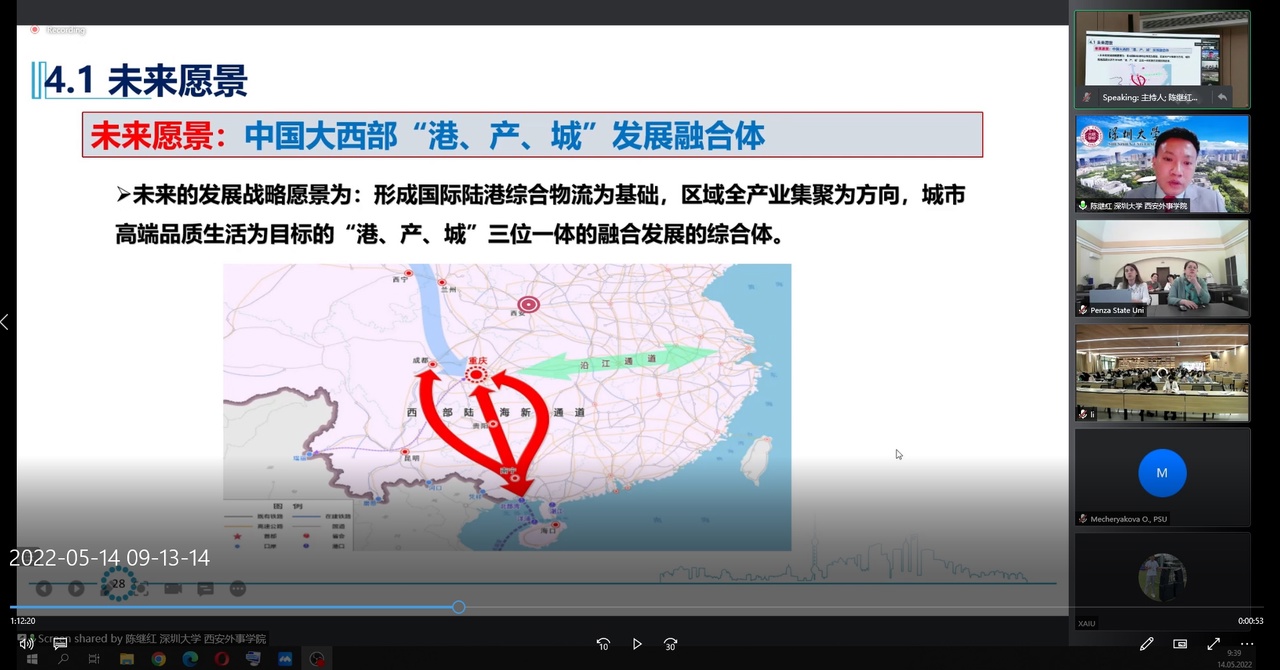Skip back 10 seconds

pyautogui.click(x=603, y=644)
